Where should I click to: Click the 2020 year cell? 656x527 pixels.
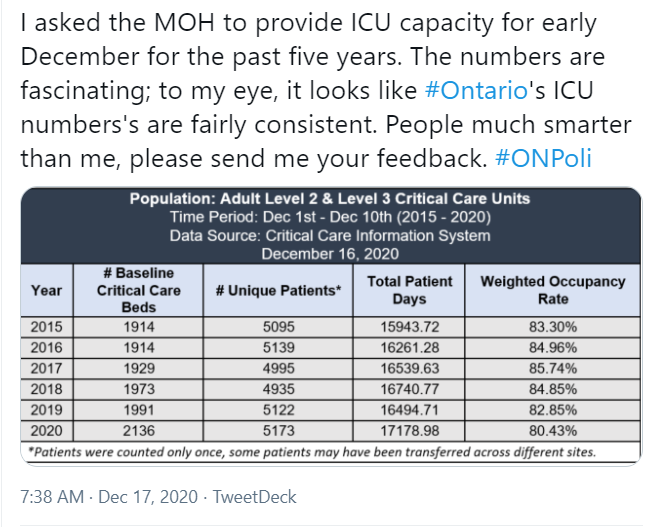coord(47,433)
